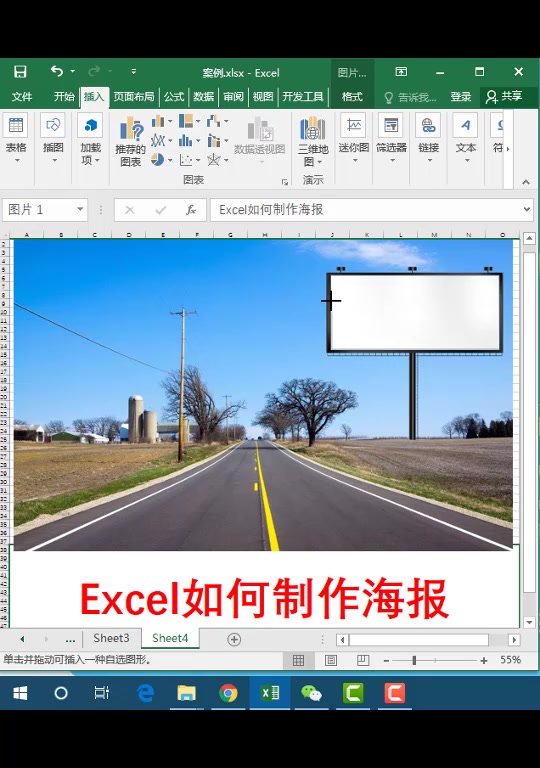This screenshot has width=540, height=768.
Task: Open the 文件 menu
Action: tap(22, 96)
